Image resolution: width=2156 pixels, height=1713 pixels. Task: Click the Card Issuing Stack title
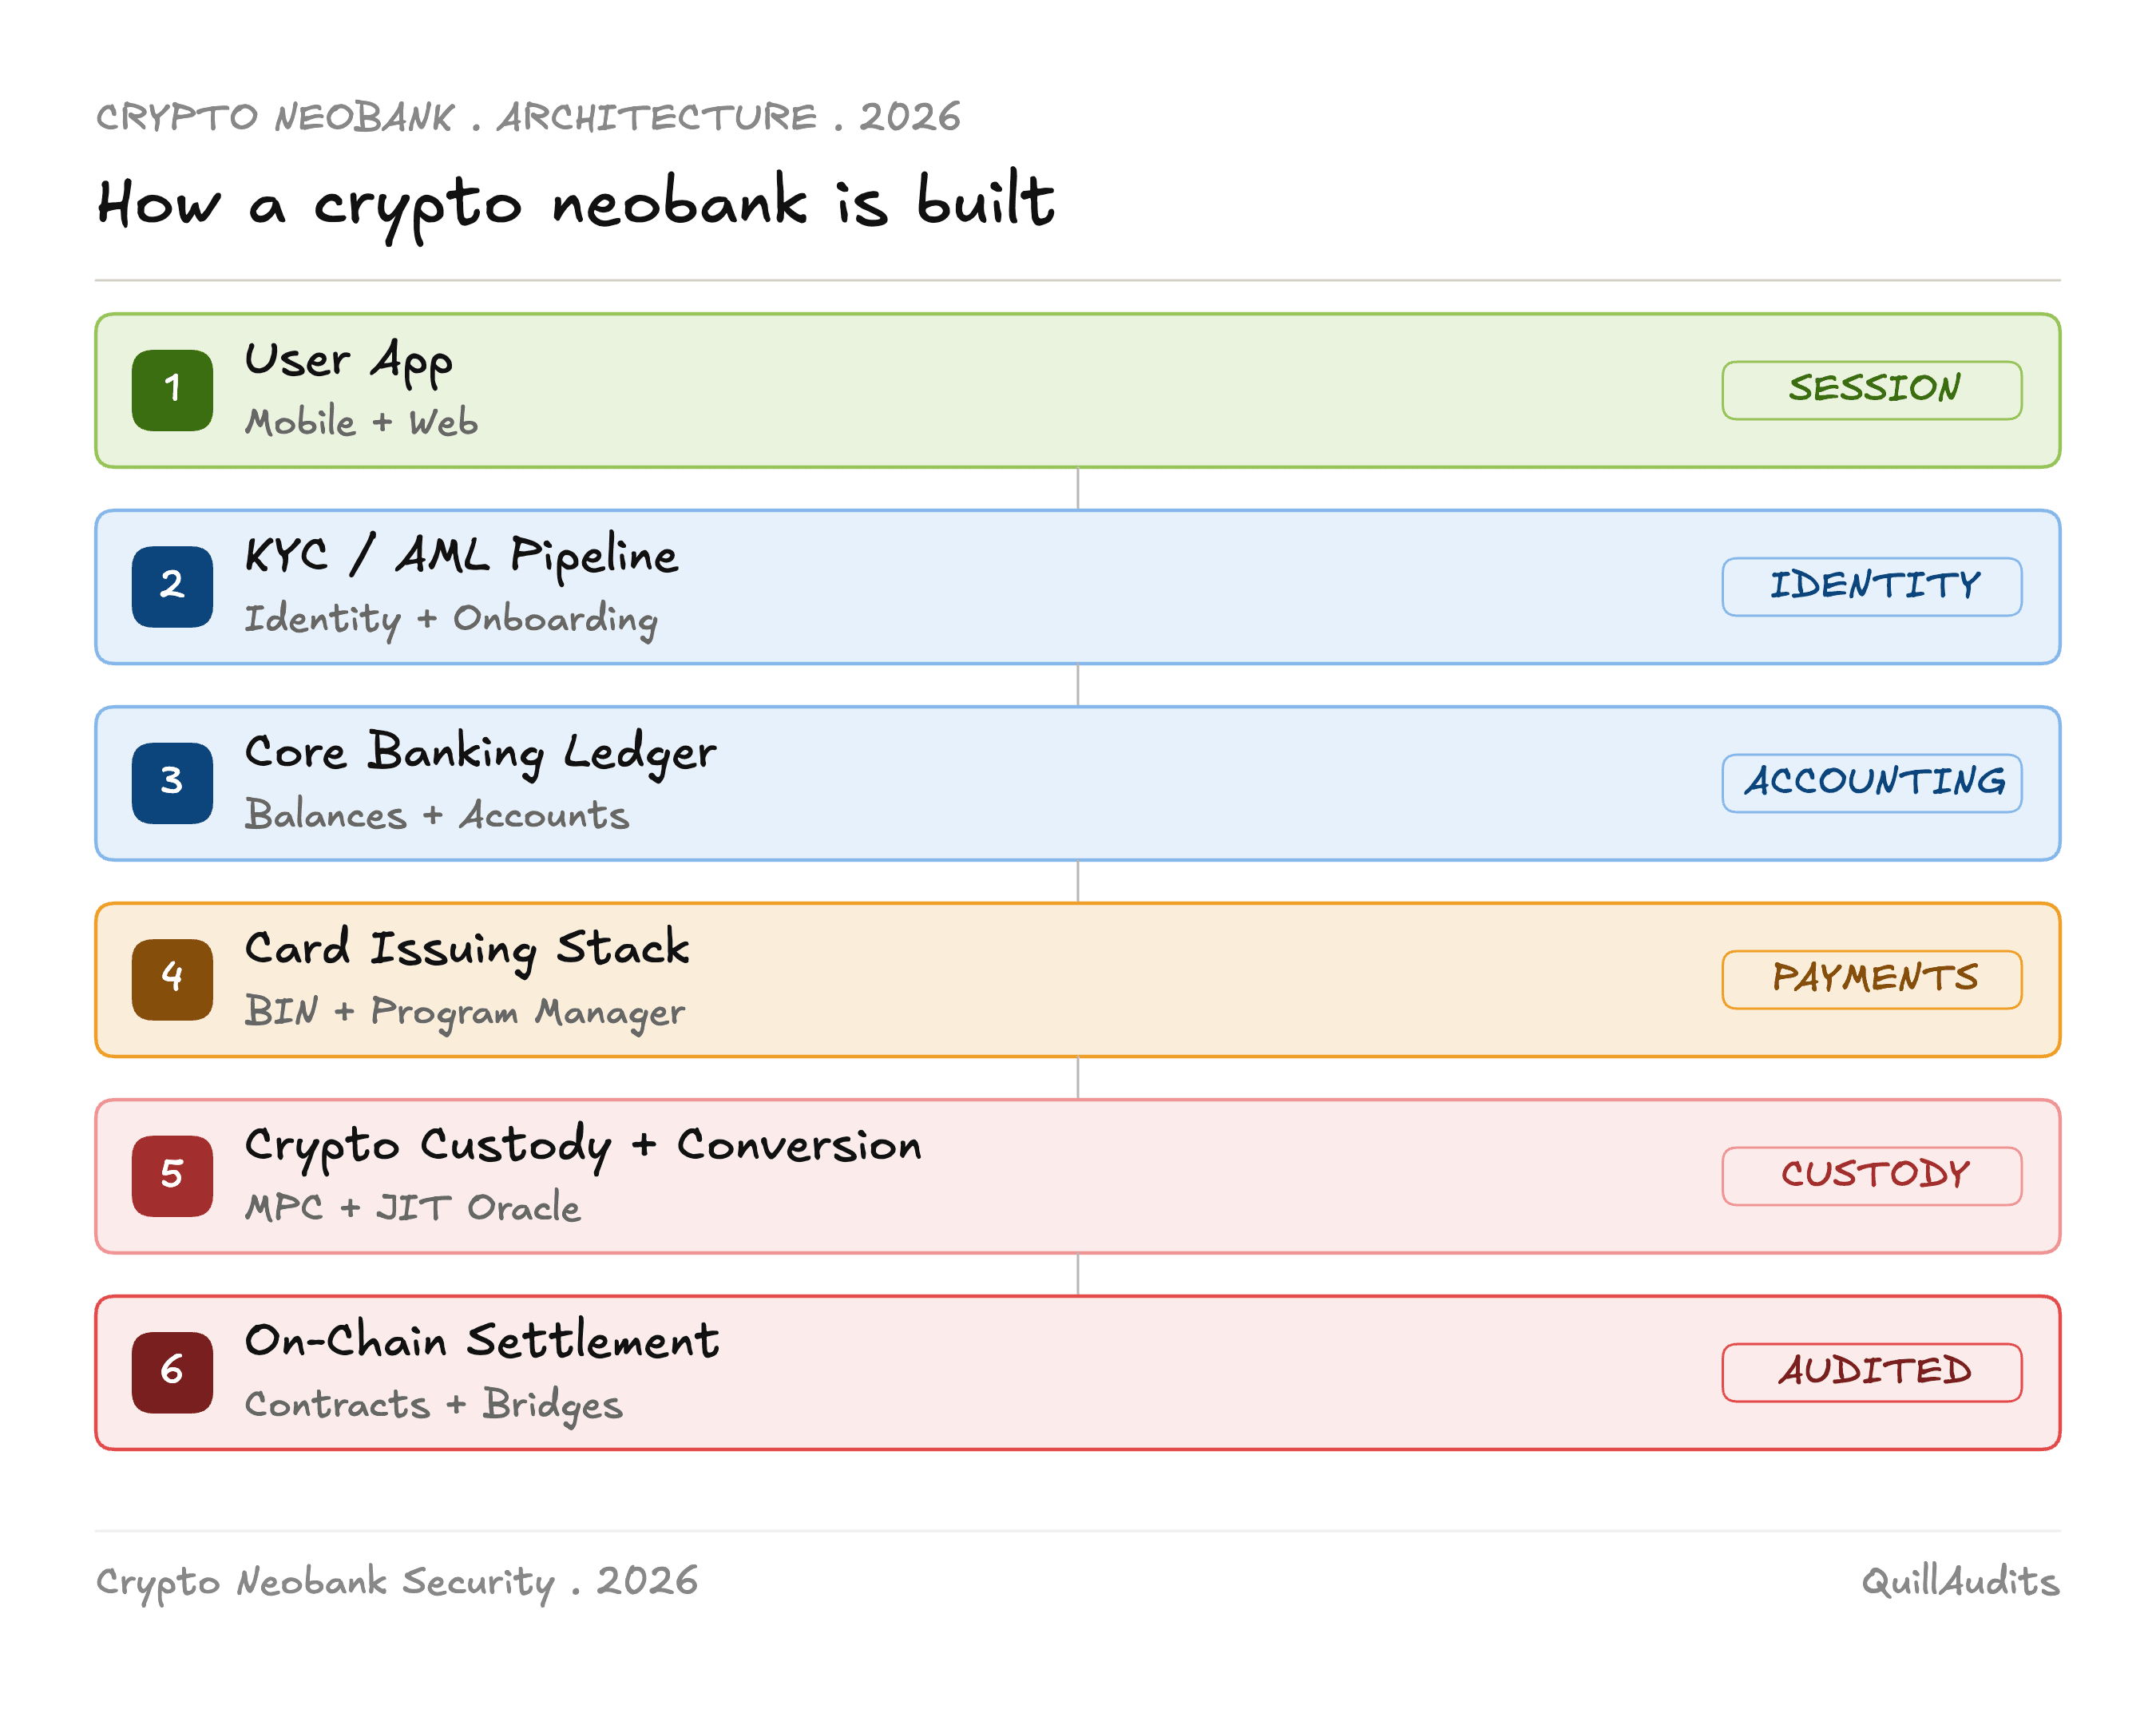point(467,950)
